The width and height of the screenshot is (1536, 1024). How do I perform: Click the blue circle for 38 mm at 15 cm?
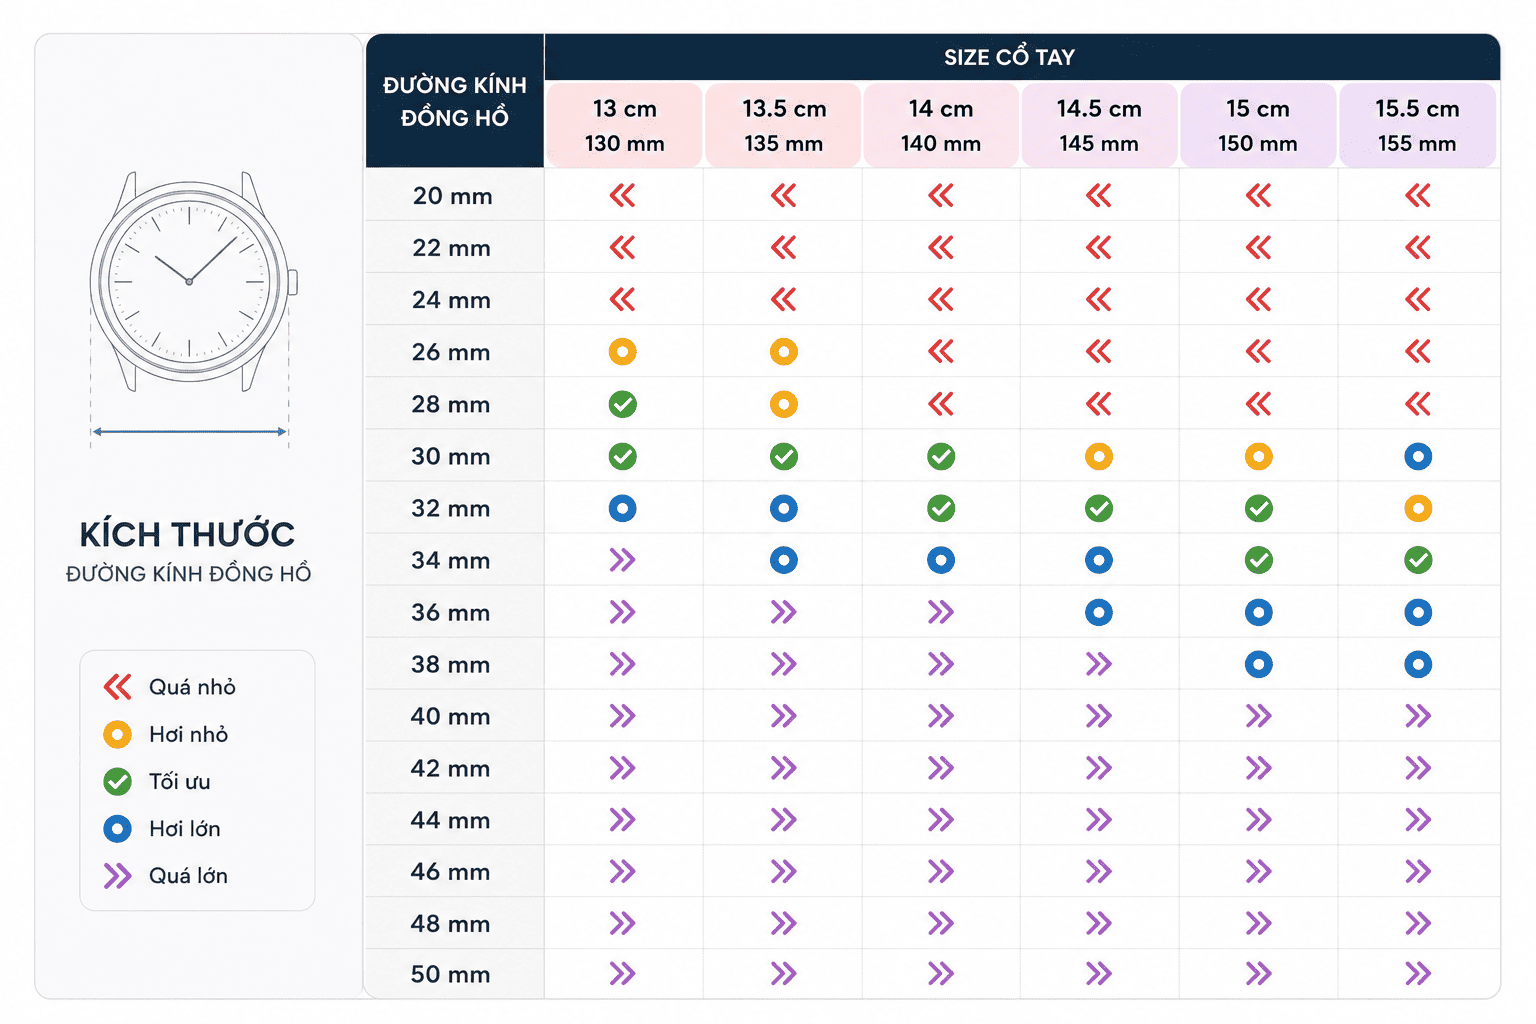coord(1258,665)
